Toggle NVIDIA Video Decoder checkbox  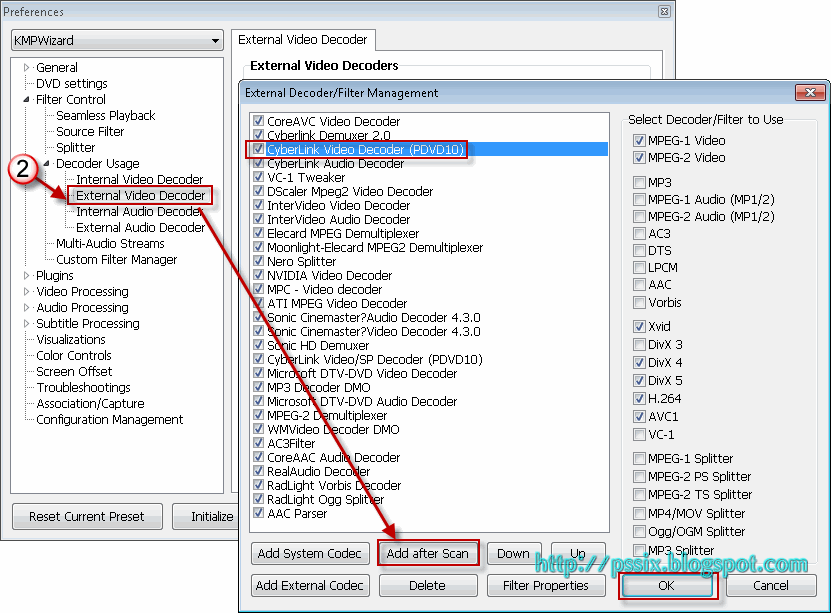pyautogui.click(x=258, y=274)
